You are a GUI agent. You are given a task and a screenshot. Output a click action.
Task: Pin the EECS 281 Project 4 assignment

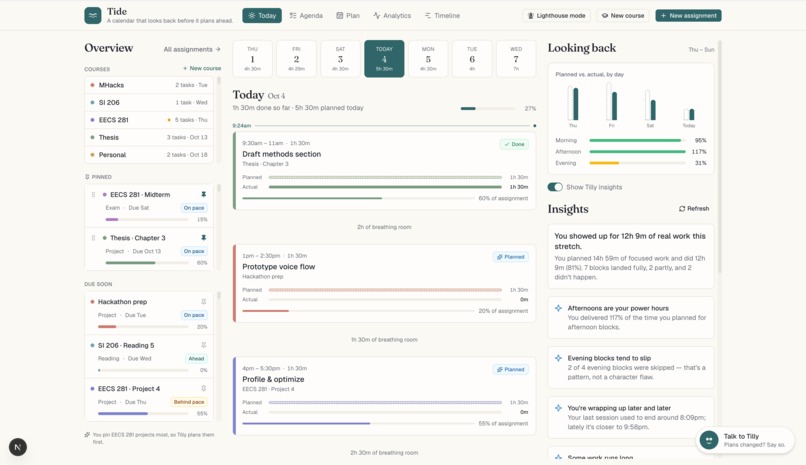[x=204, y=388]
